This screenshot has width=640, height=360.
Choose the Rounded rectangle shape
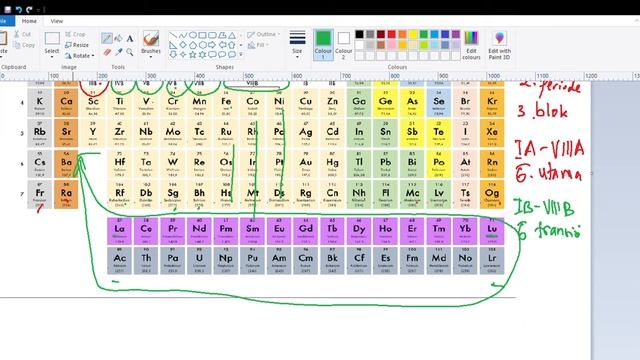pyautogui.click(x=212, y=35)
